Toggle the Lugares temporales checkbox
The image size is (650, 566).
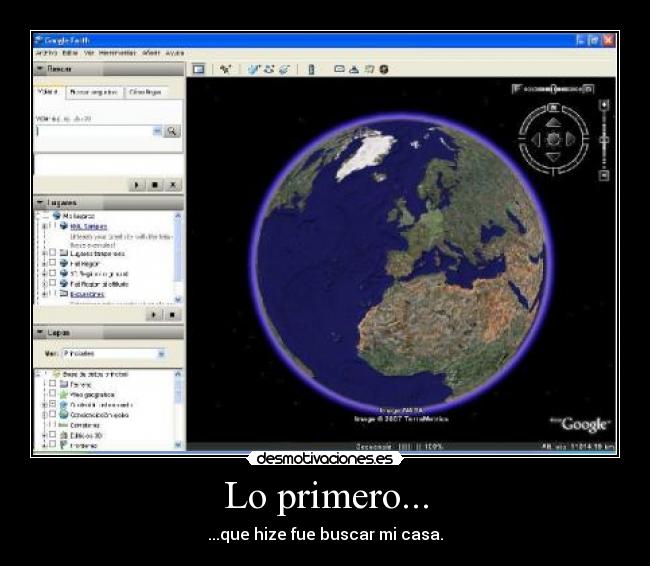tap(53, 252)
